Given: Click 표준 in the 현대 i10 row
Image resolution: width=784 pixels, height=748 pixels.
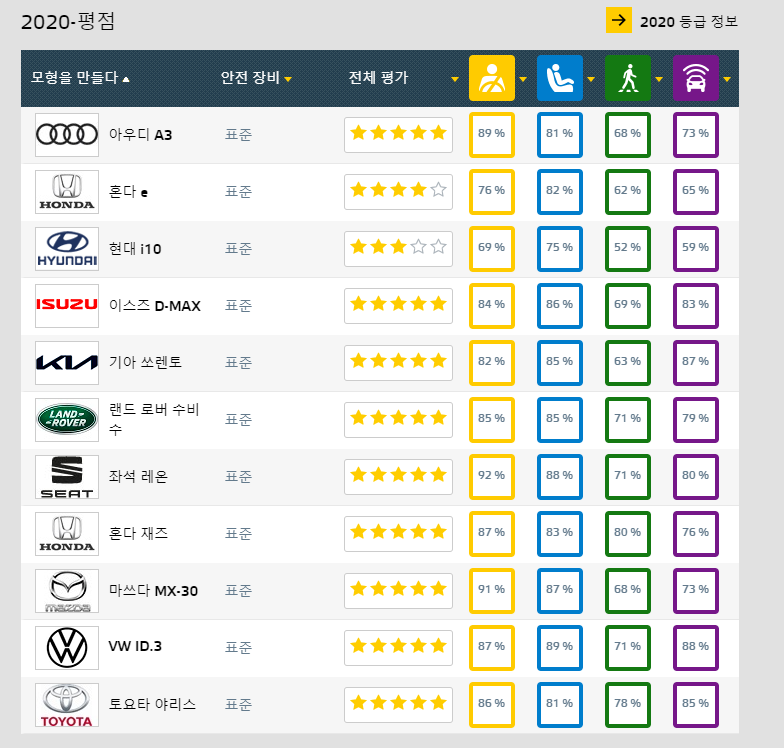Looking at the screenshot, I should coord(238,249).
